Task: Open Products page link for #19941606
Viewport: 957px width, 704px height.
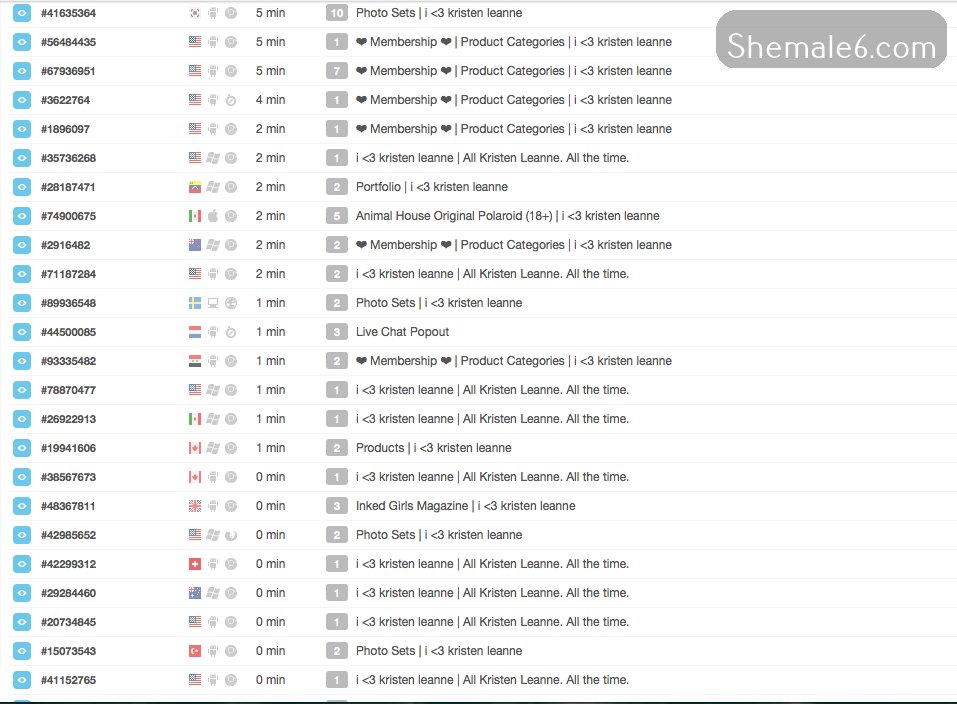Action: (433, 448)
